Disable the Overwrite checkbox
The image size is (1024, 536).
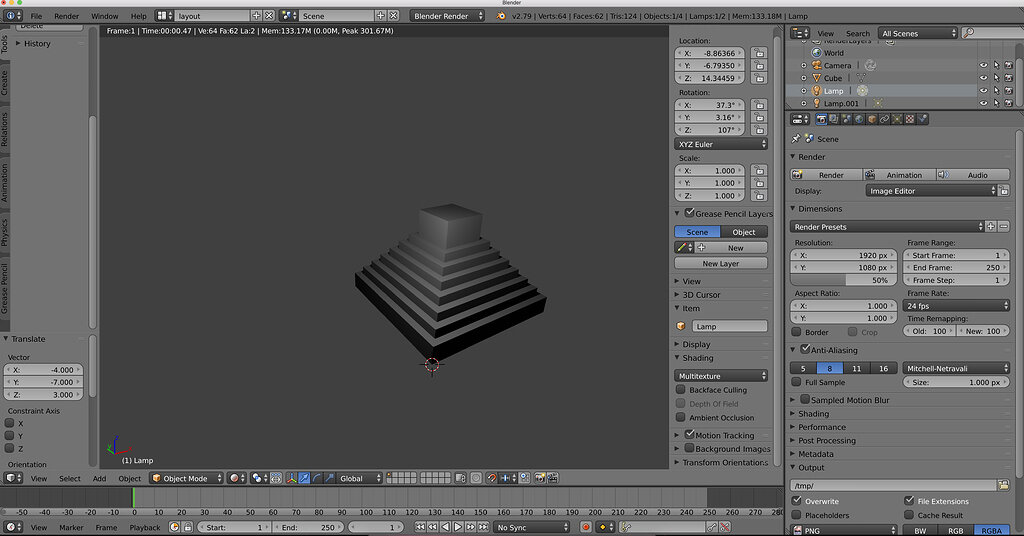point(797,501)
